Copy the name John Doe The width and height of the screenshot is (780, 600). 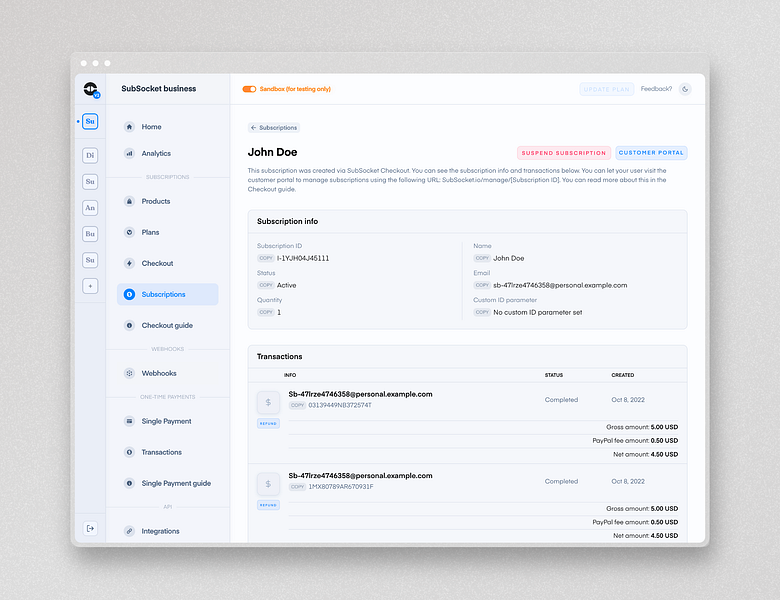[x=482, y=258]
